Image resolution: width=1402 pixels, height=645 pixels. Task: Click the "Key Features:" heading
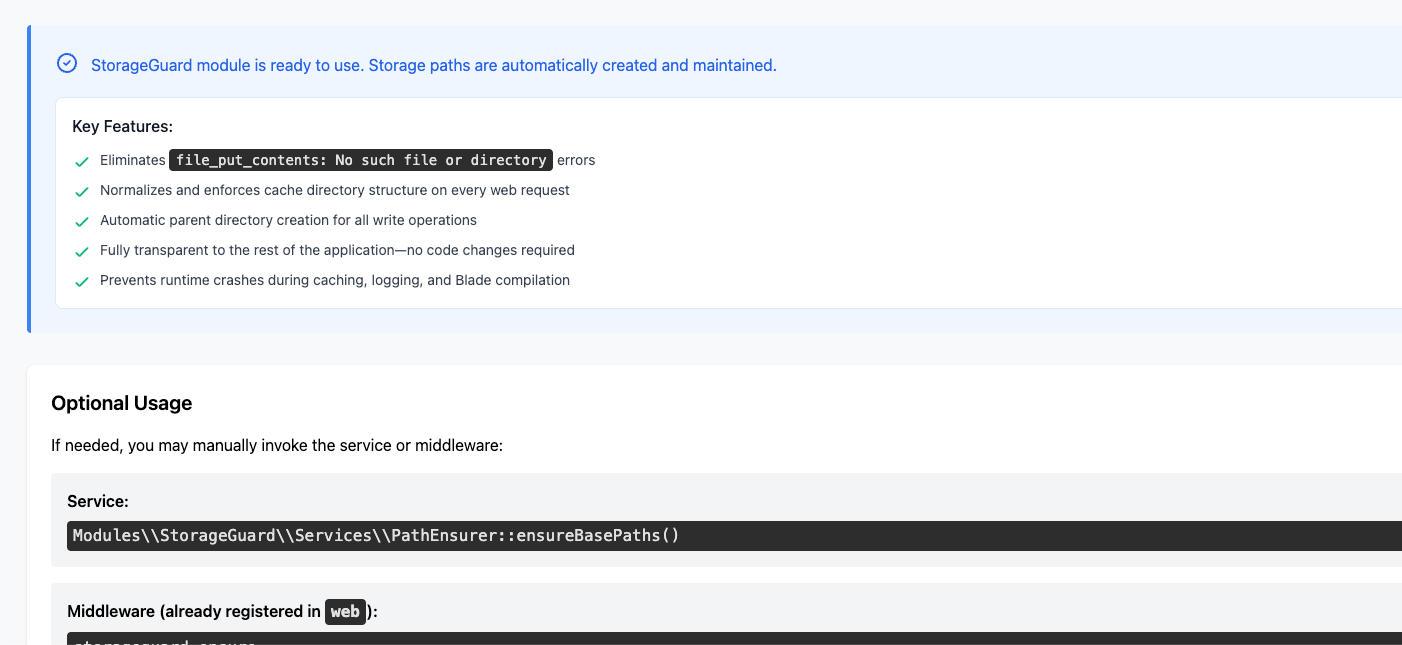tap(123, 126)
